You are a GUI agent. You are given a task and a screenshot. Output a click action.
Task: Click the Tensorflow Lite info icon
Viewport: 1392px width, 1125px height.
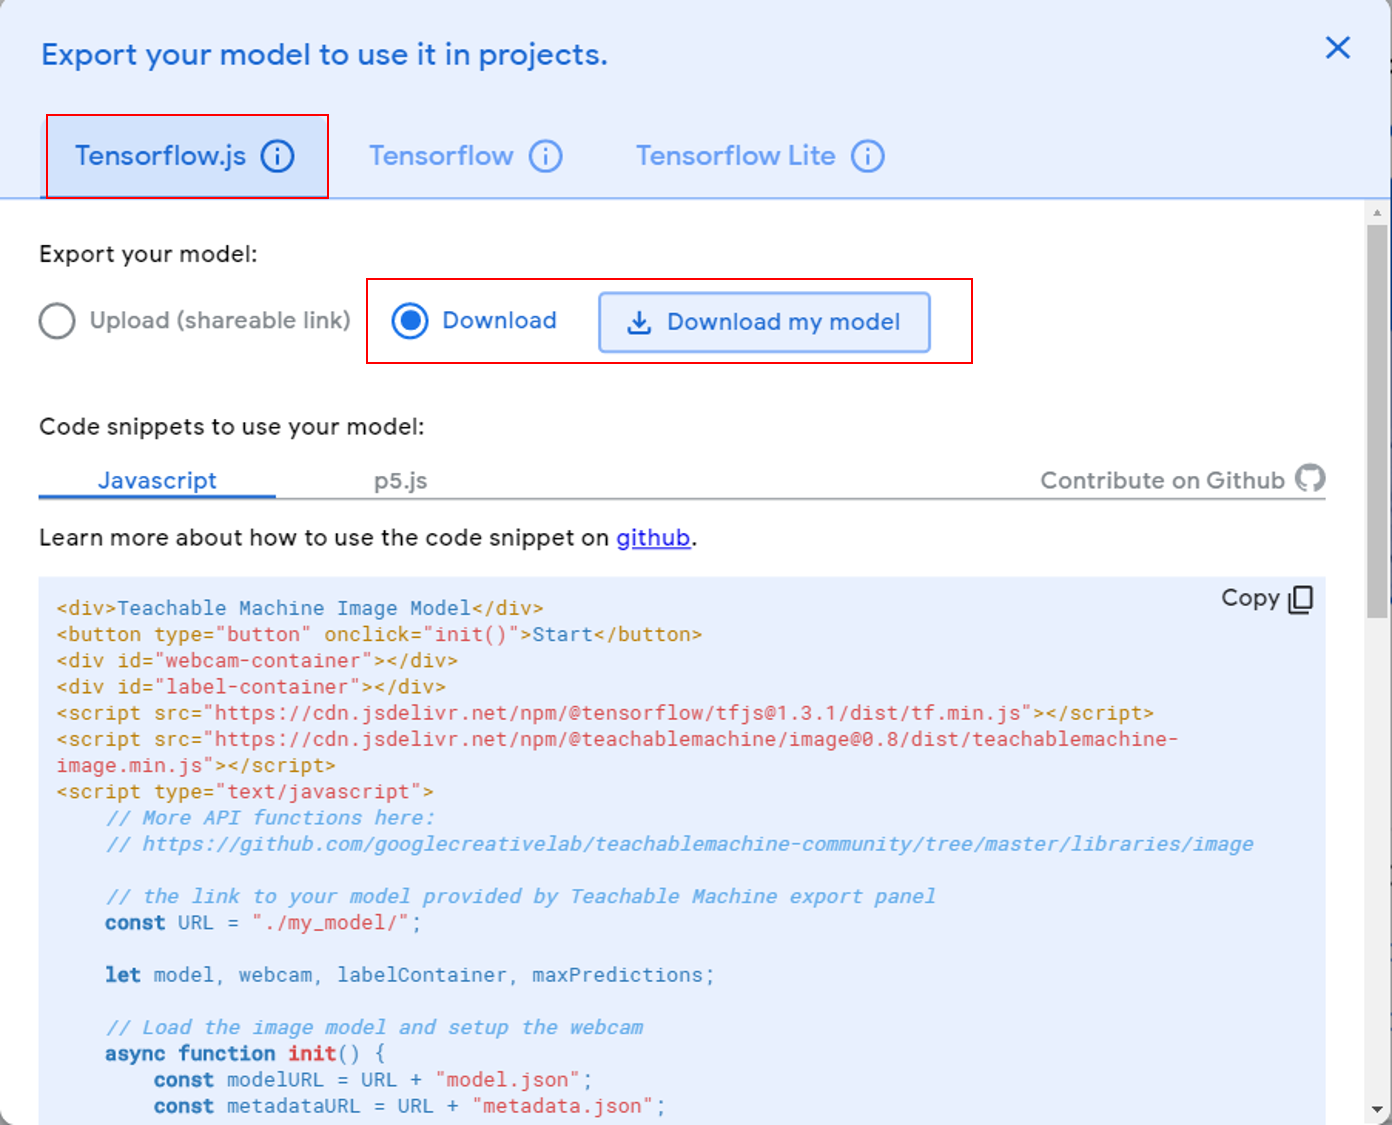click(868, 156)
